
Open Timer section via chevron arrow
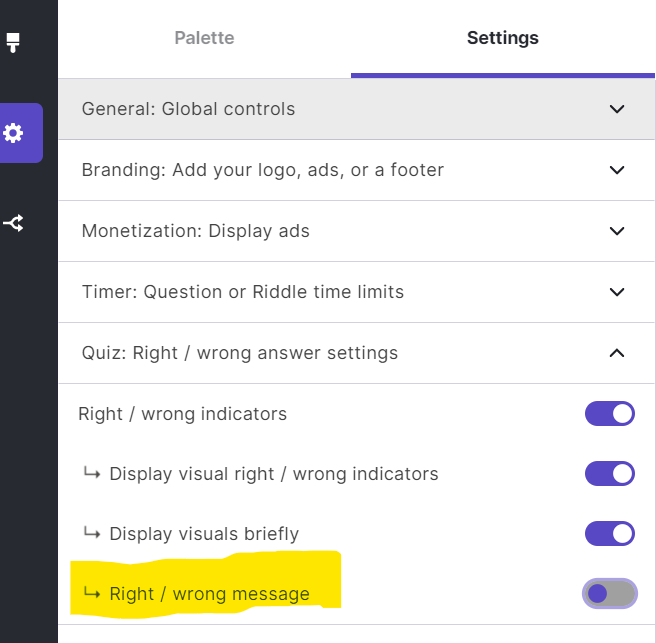pos(617,292)
